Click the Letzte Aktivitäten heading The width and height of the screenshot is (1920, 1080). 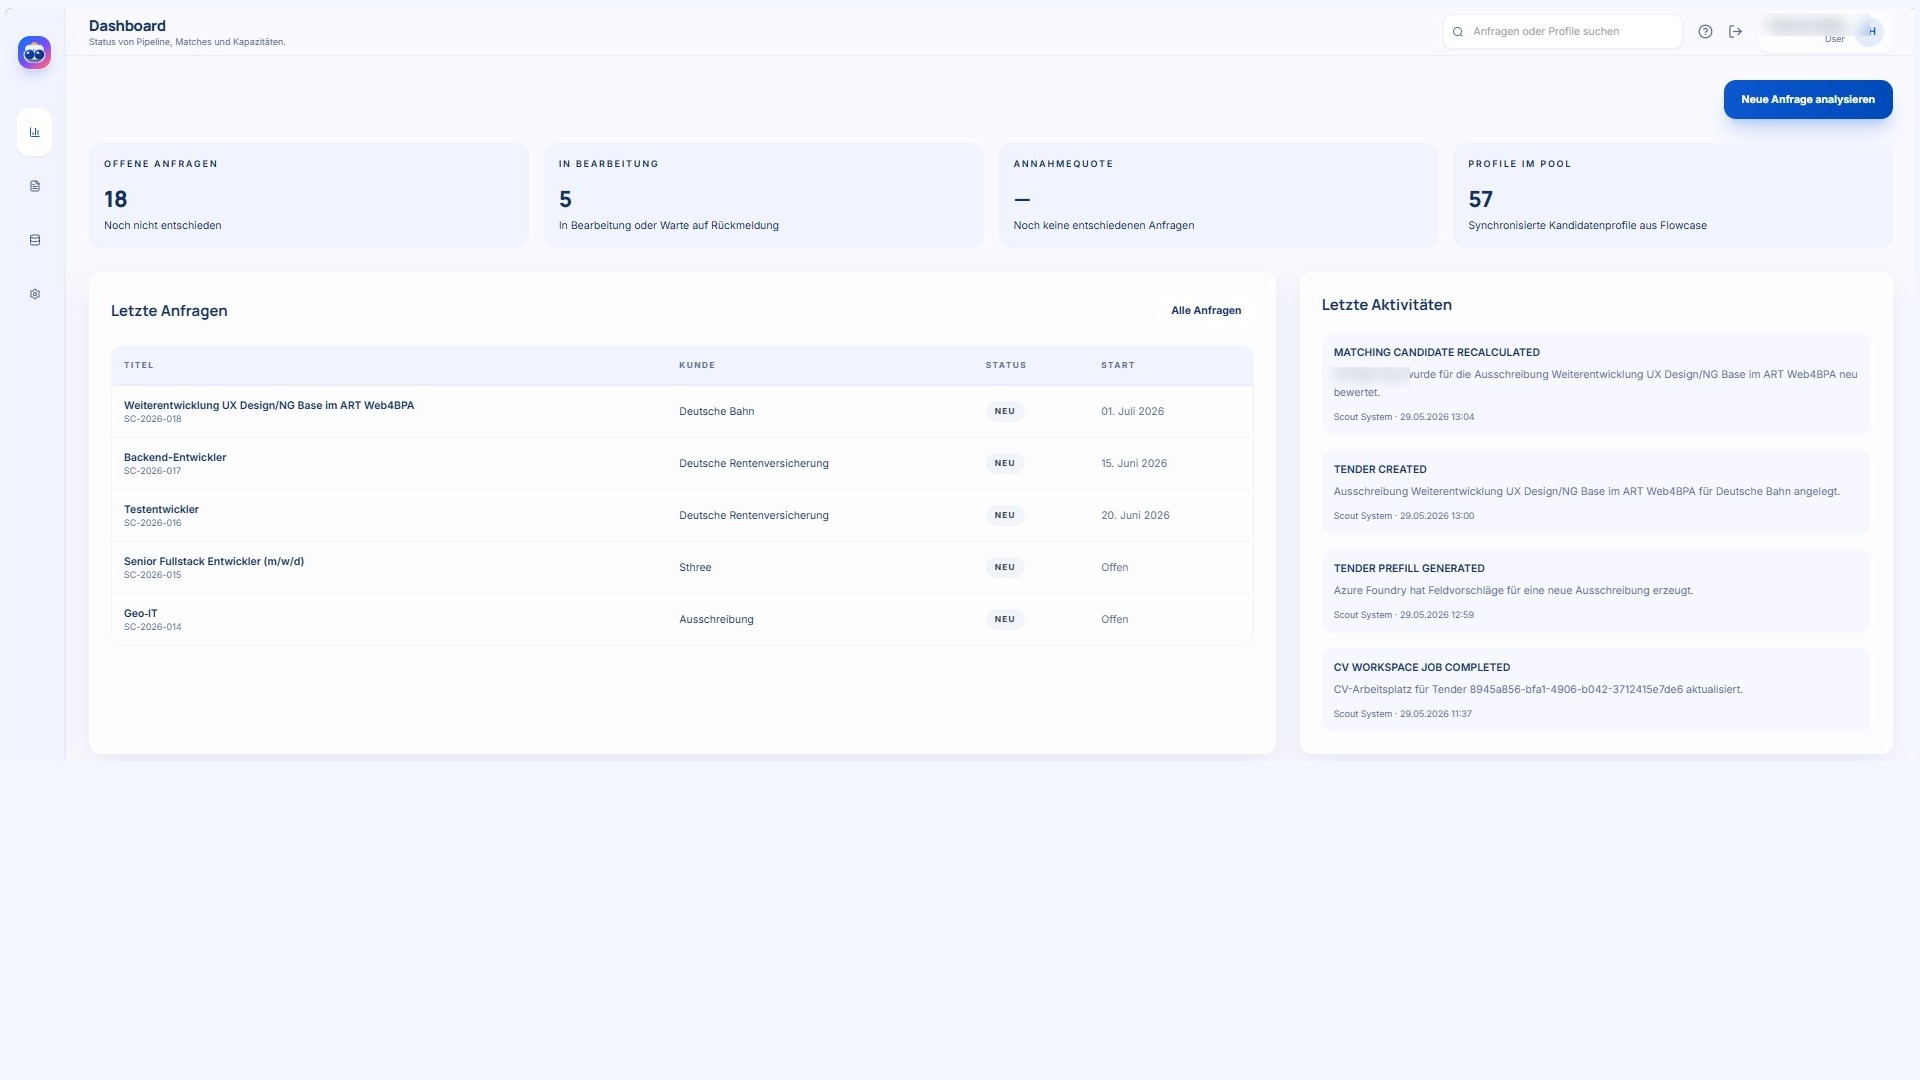click(x=1386, y=306)
